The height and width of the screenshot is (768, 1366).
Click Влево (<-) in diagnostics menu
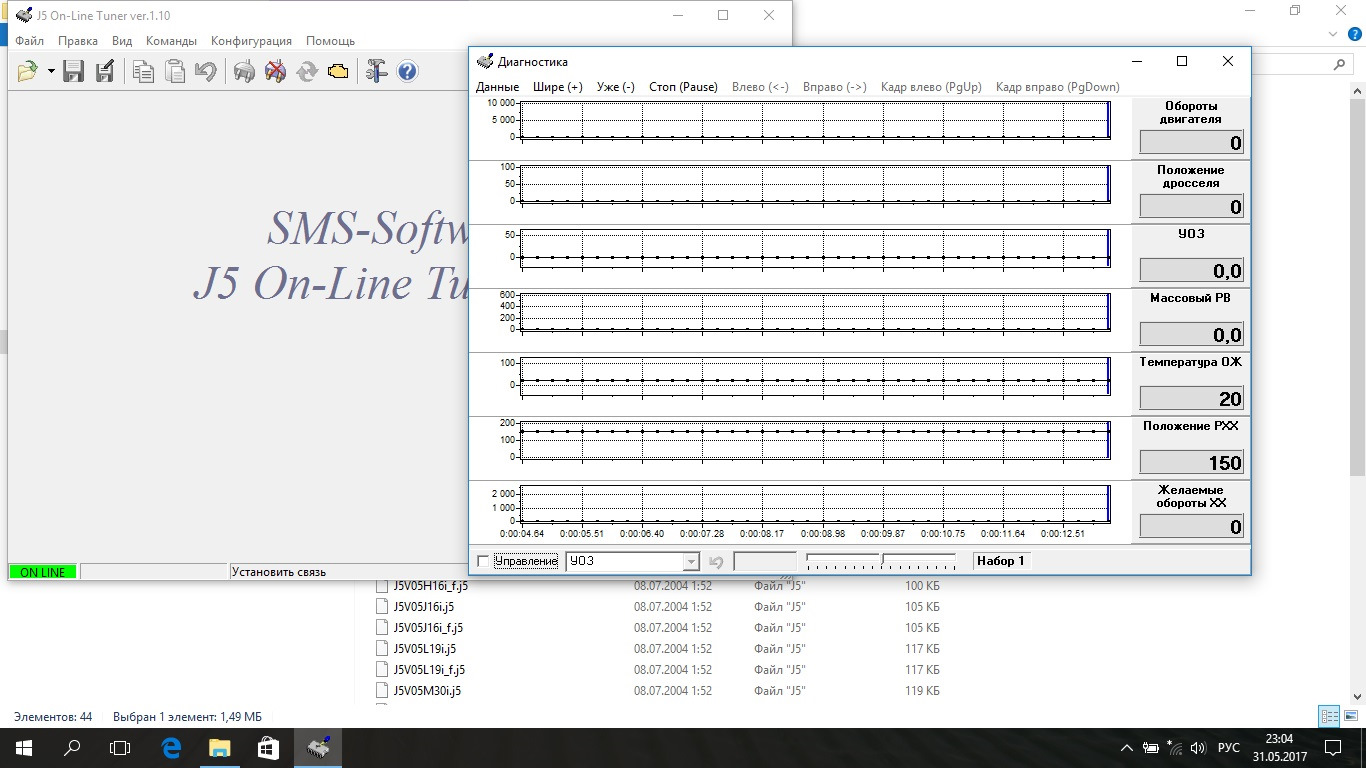[x=761, y=87]
